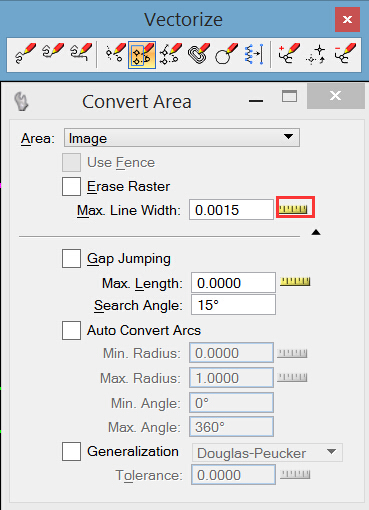Select the remove vertex pencil tool with minus
The image size is (369, 510).
tap(345, 53)
